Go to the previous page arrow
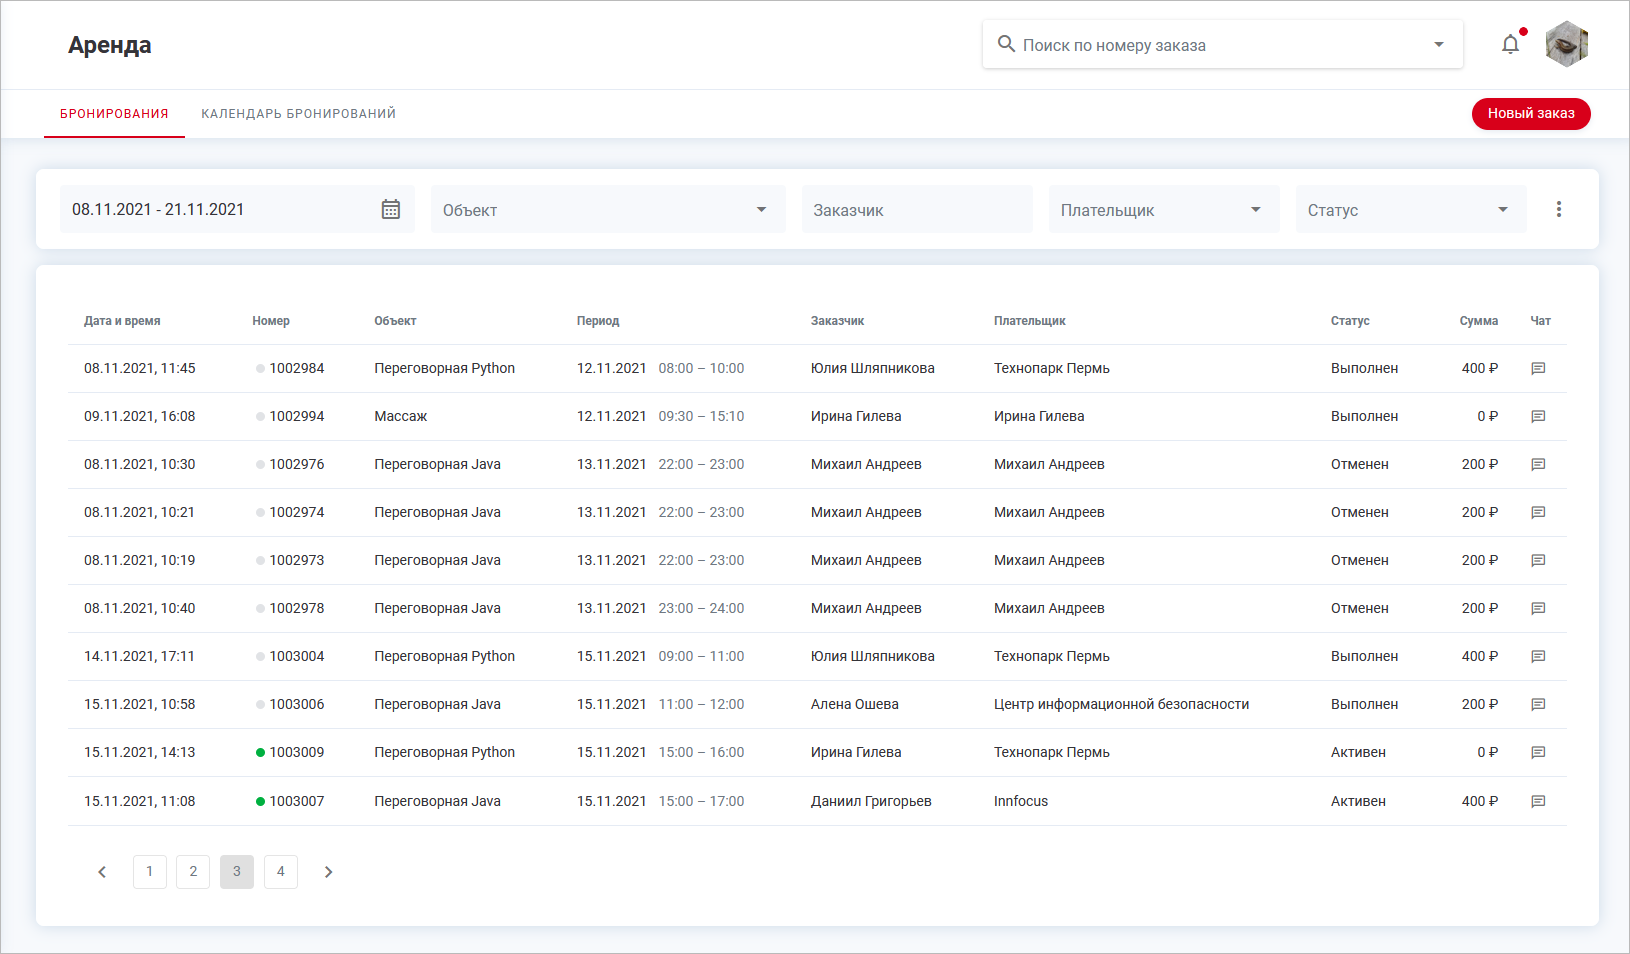The height and width of the screenshot is (954, 1630). point(102,872)
